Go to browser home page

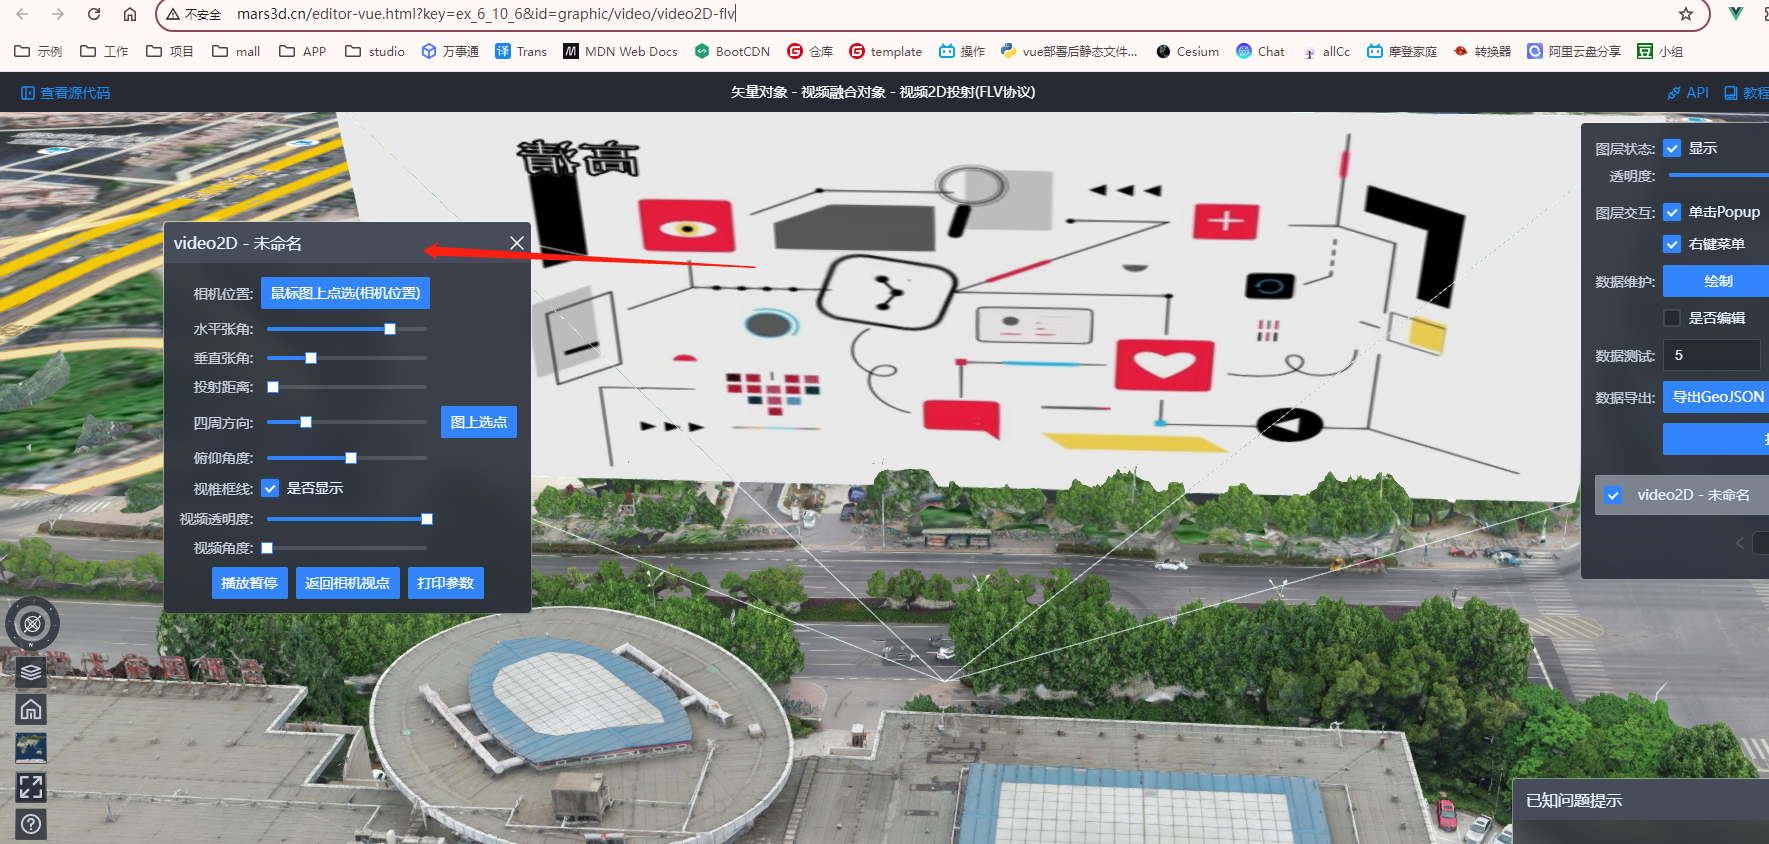[130, 14]
